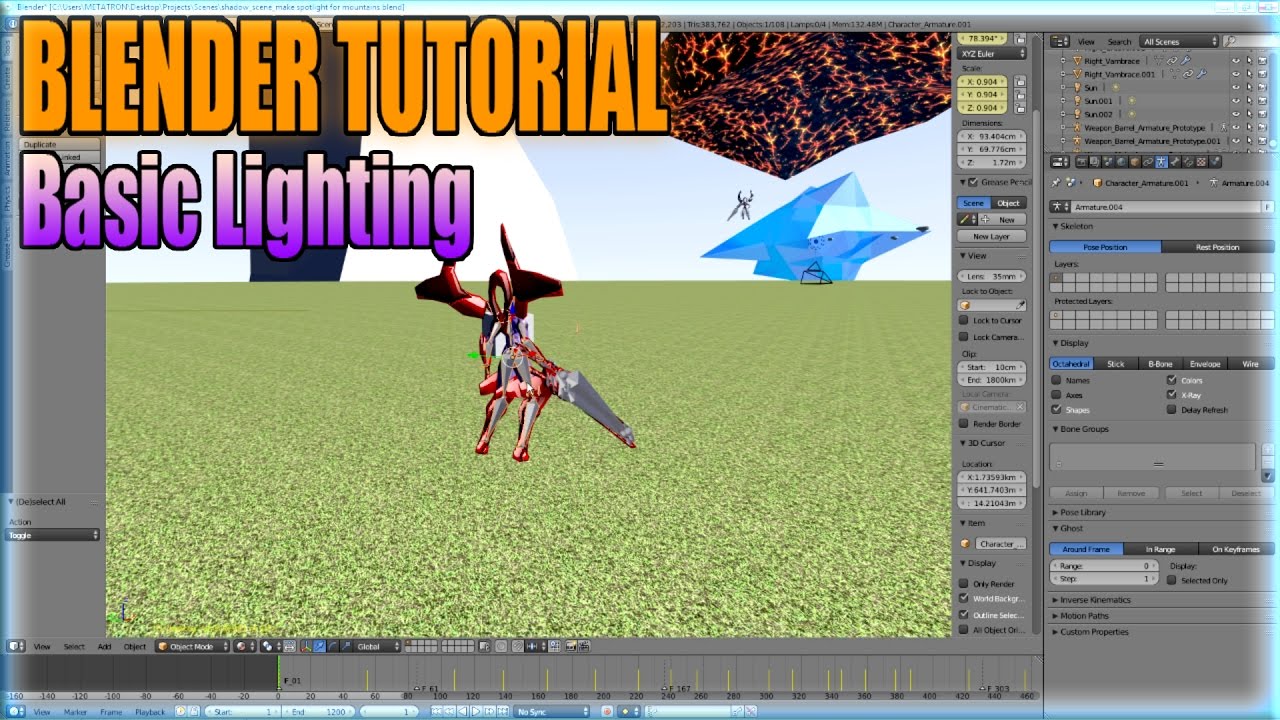Expand the Pose Library panel
This screenshot has height=720, width=1280.
click(x=1080, y=512)
